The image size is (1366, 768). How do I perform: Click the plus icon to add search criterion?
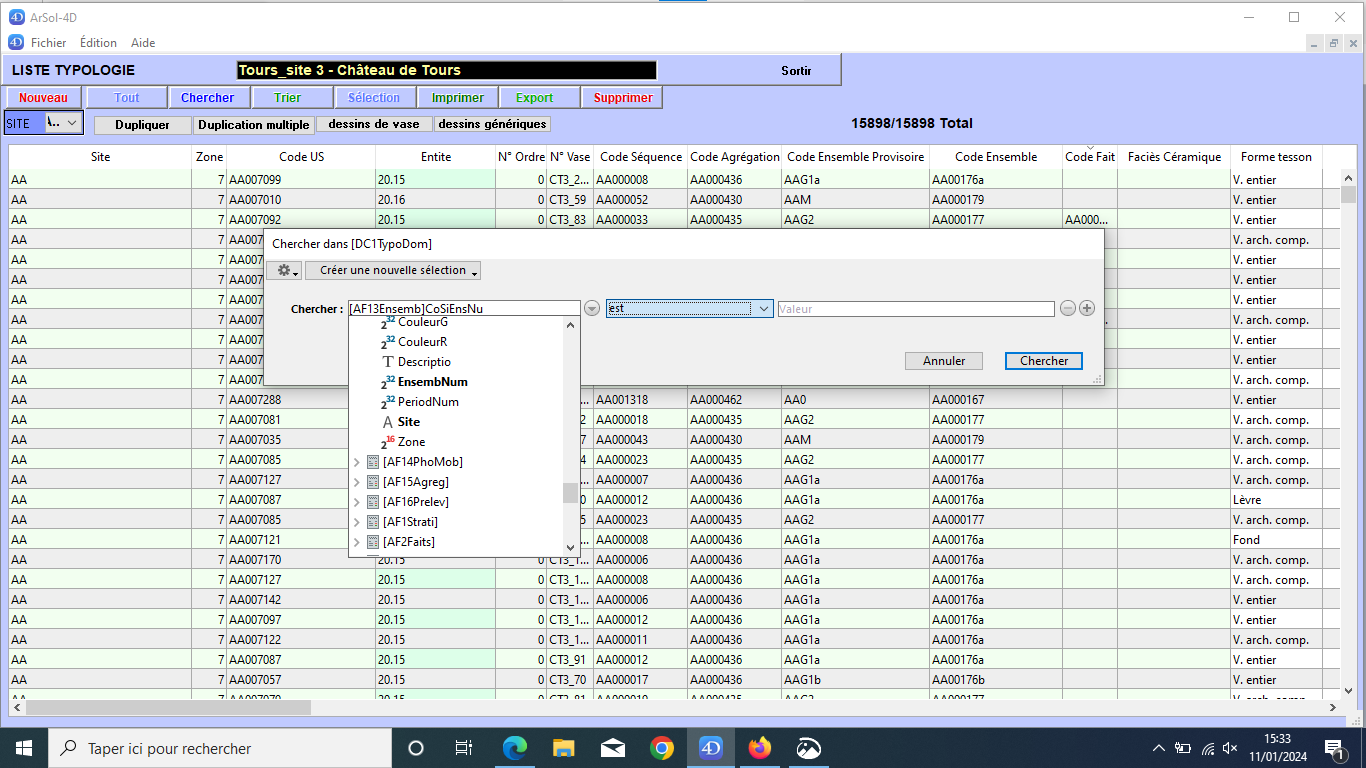pos(1087,309)
